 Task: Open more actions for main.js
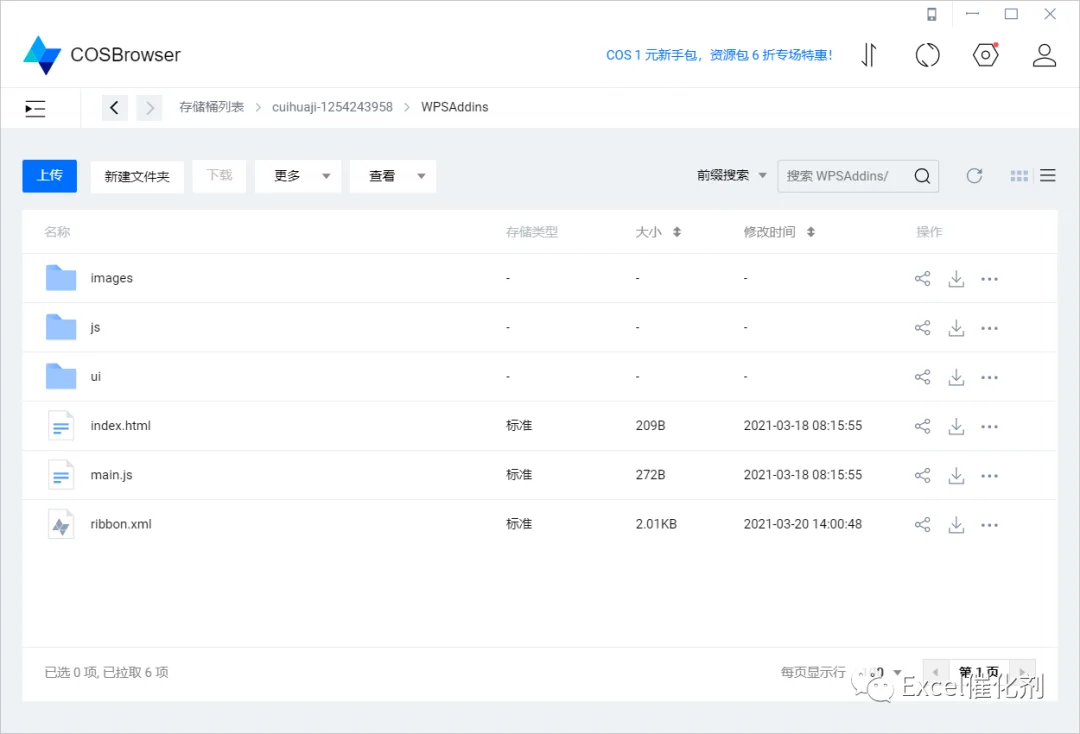[x=990, y=475]
